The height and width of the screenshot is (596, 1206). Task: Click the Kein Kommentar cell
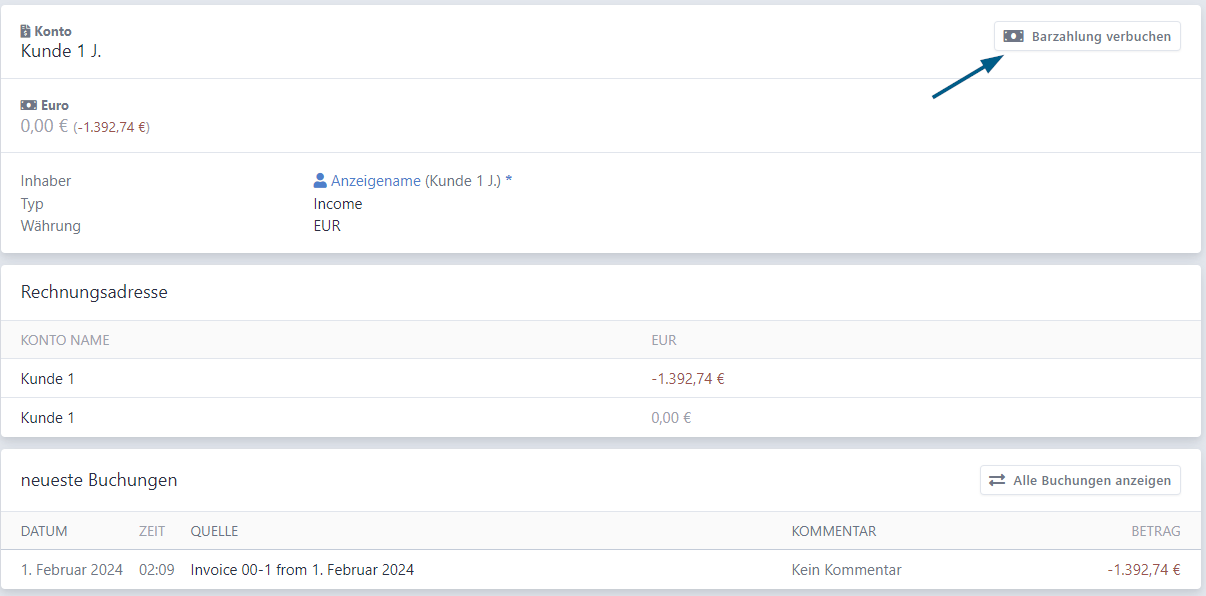click(x=846, y=570)
